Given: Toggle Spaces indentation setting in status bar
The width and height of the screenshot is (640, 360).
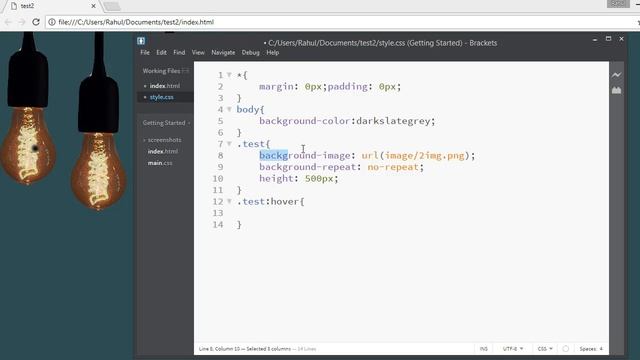Looking at the screenshot, I should 588,349.
